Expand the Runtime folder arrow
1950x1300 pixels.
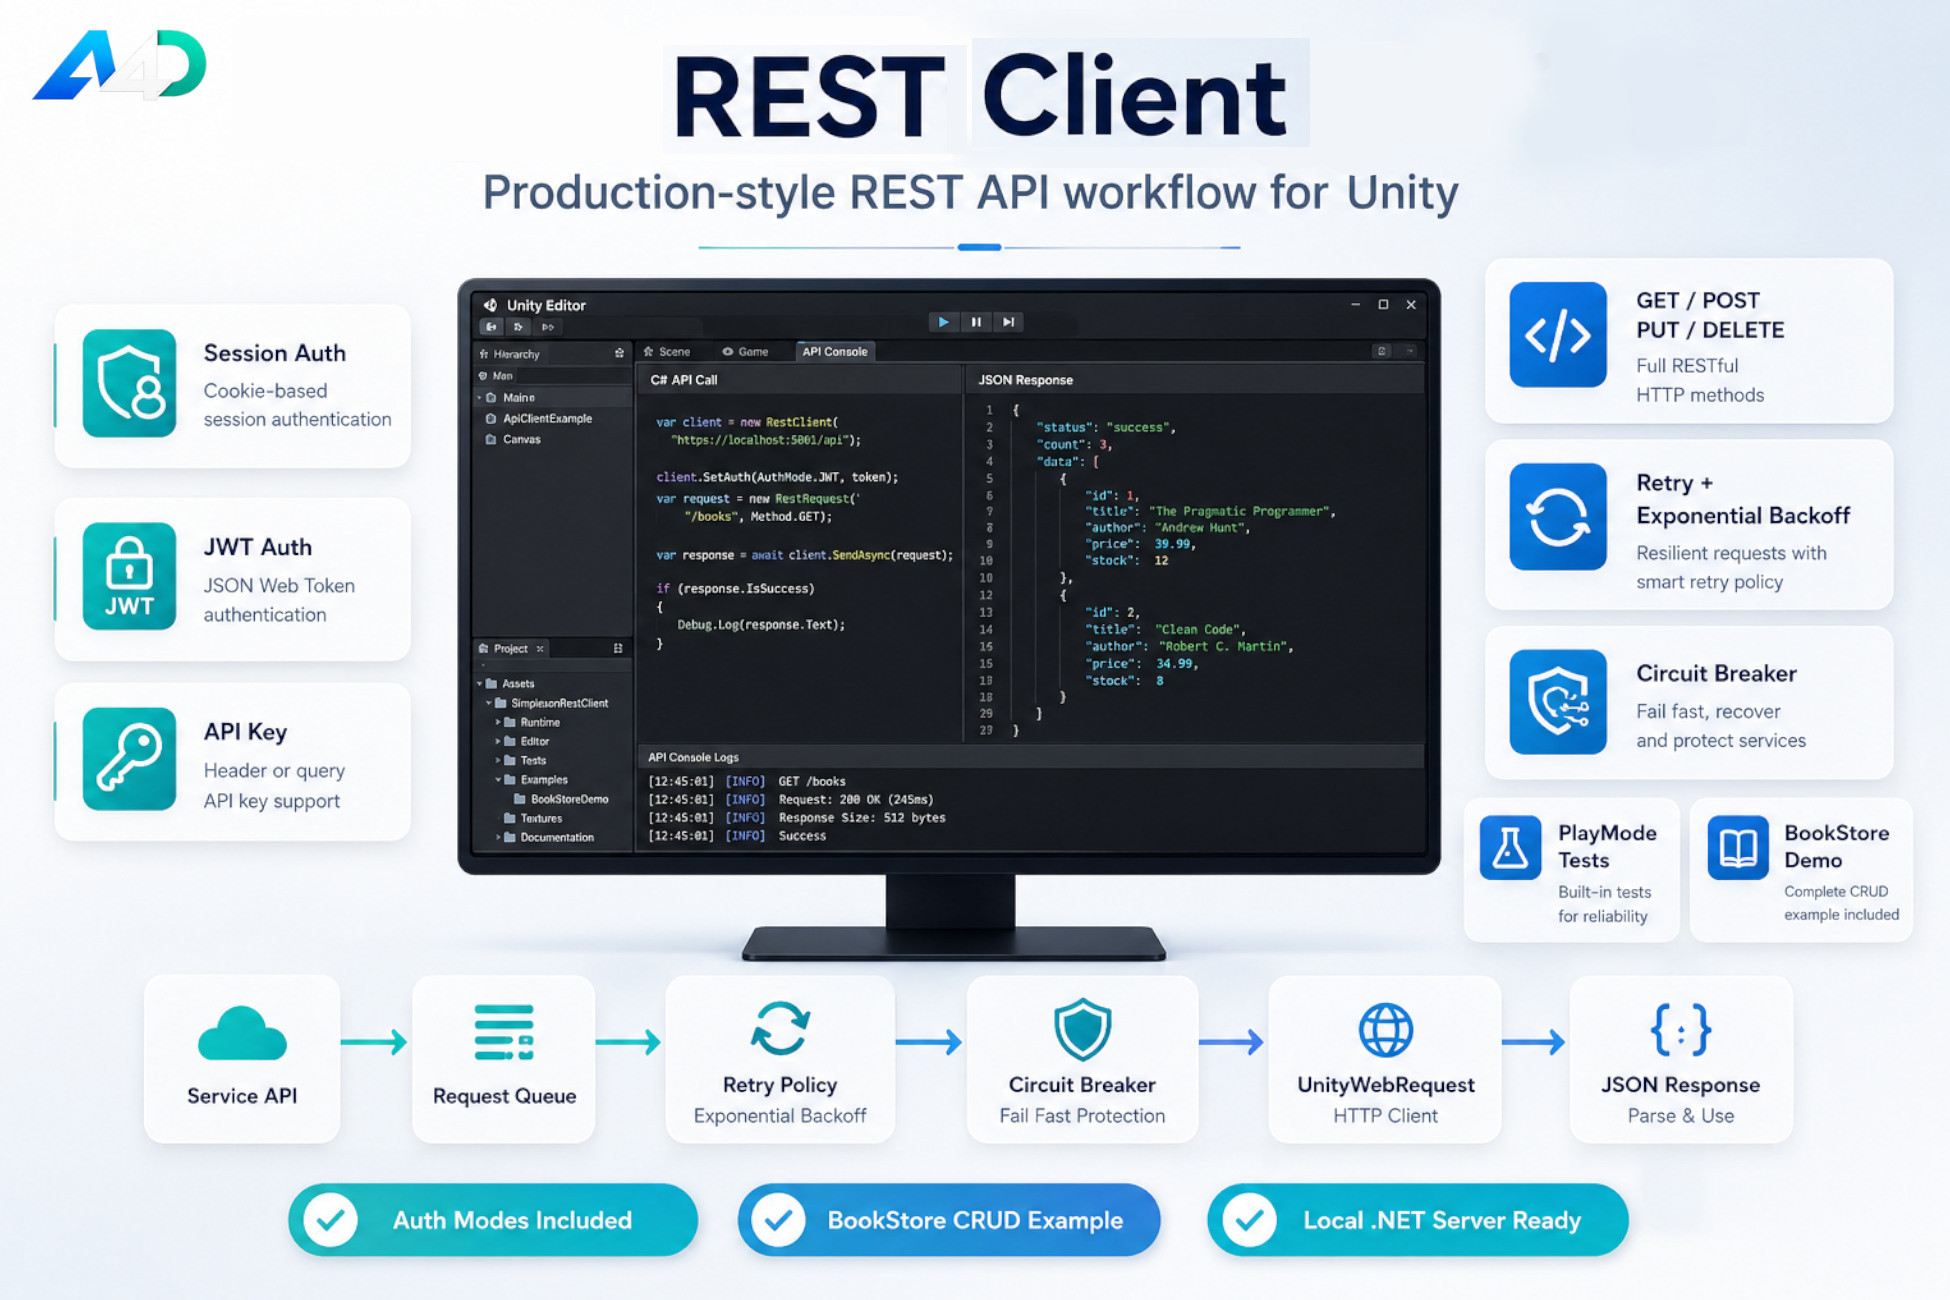click(x=498, y=722)
